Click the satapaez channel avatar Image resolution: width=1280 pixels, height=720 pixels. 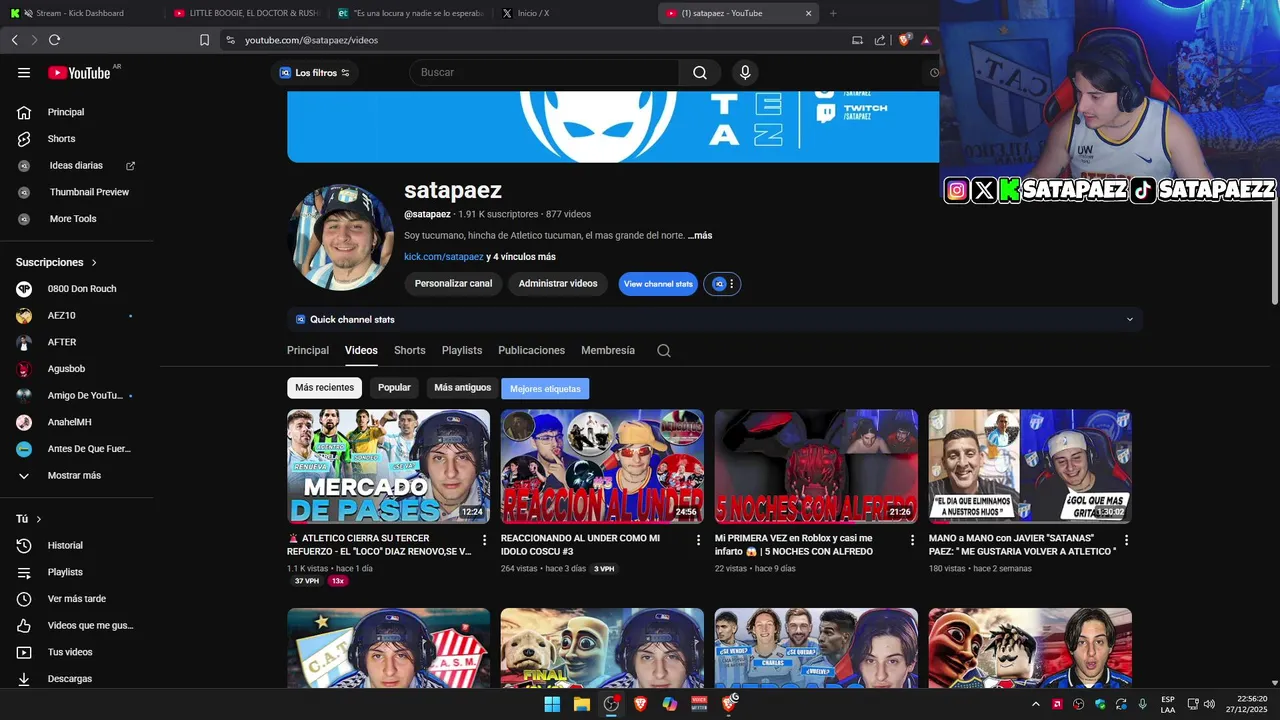click(340, 236)
